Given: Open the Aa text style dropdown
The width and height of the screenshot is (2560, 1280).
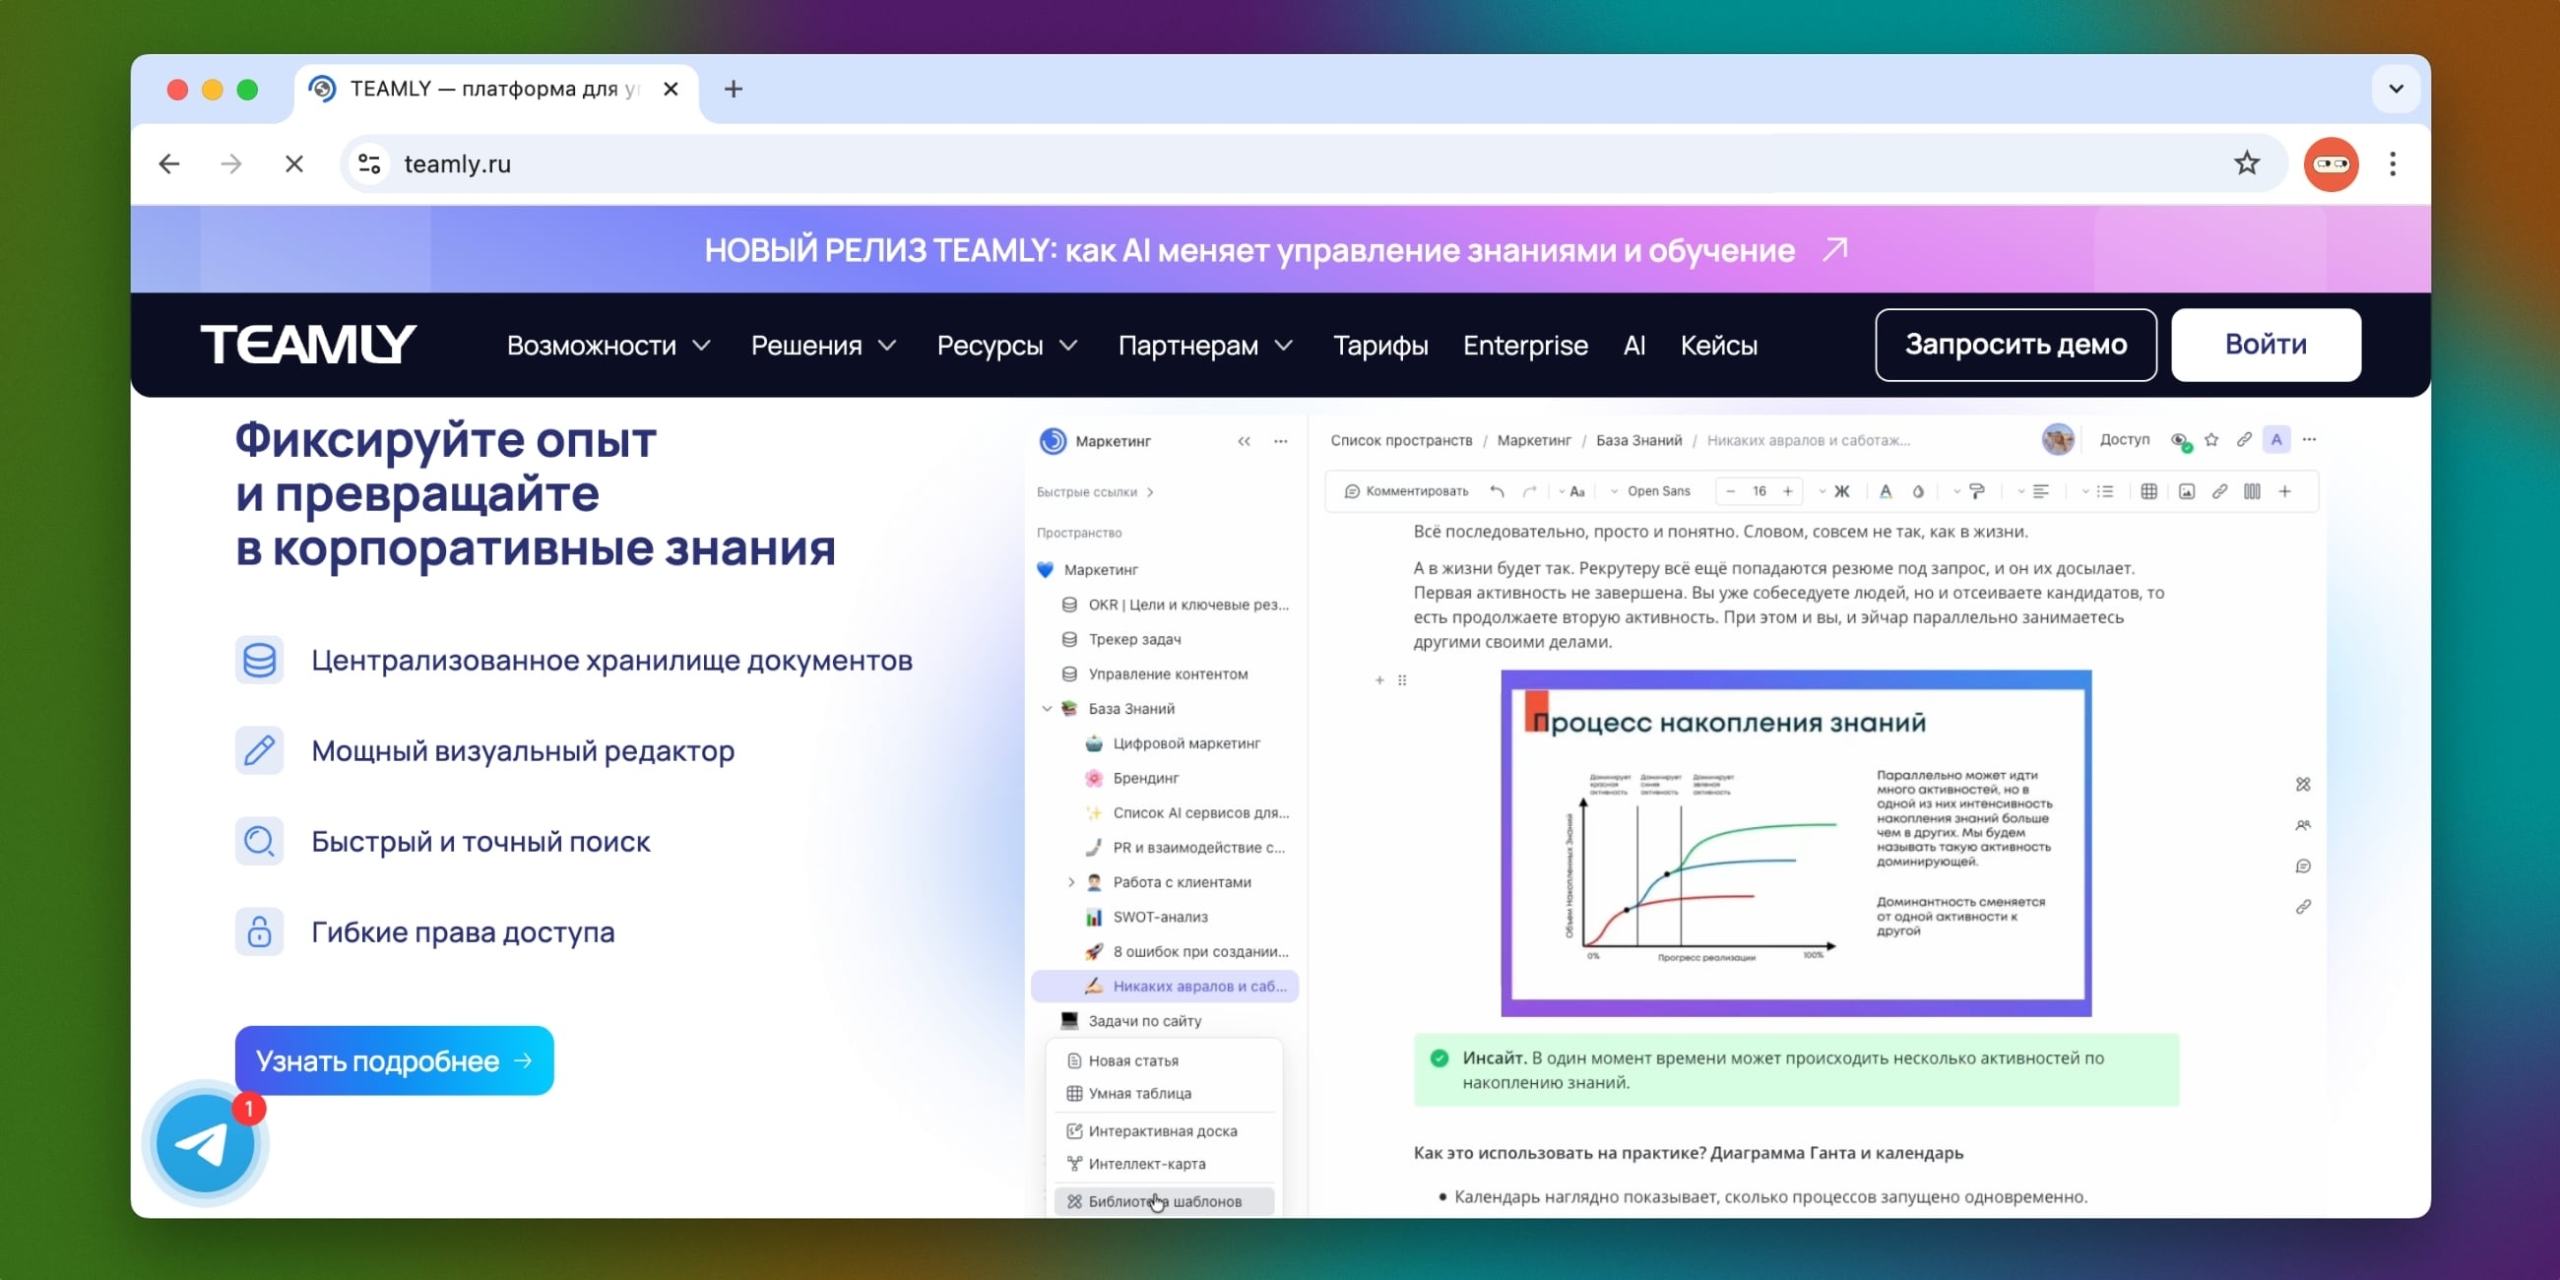Looking at the screenshot, I should [x=1572, y=491].
